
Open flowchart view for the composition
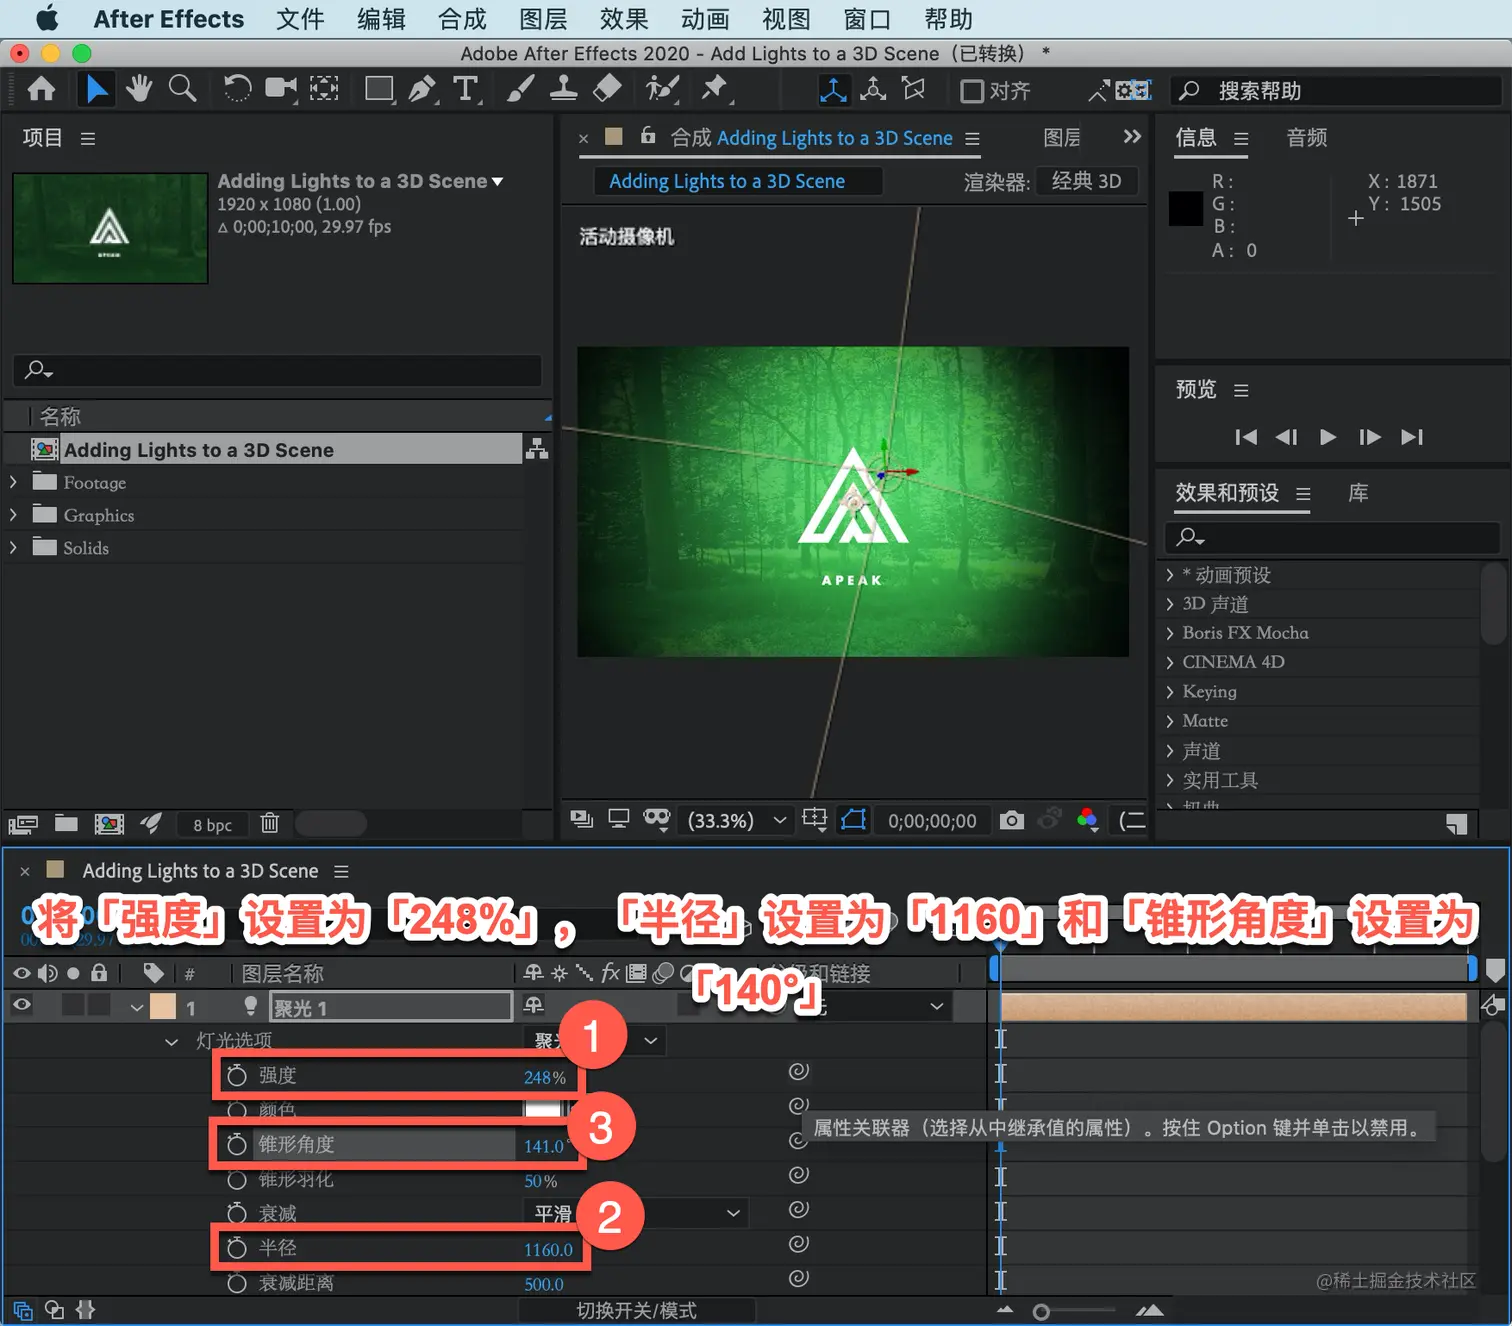pos(537,449)
